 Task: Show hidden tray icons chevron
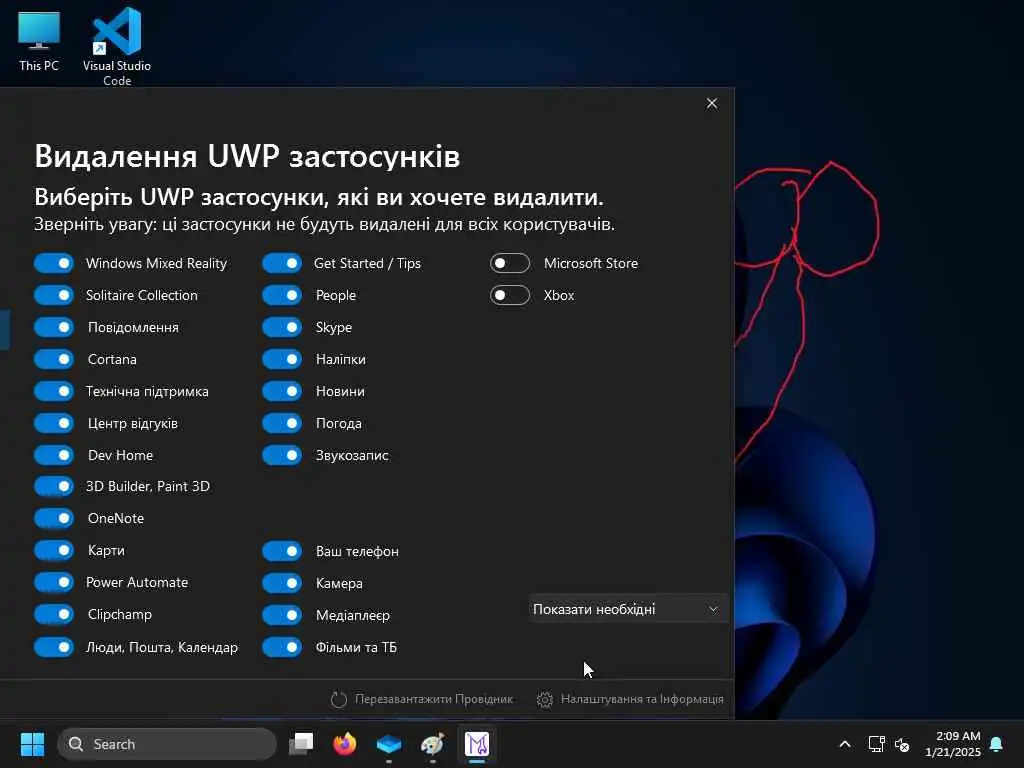tap(844, 744)
